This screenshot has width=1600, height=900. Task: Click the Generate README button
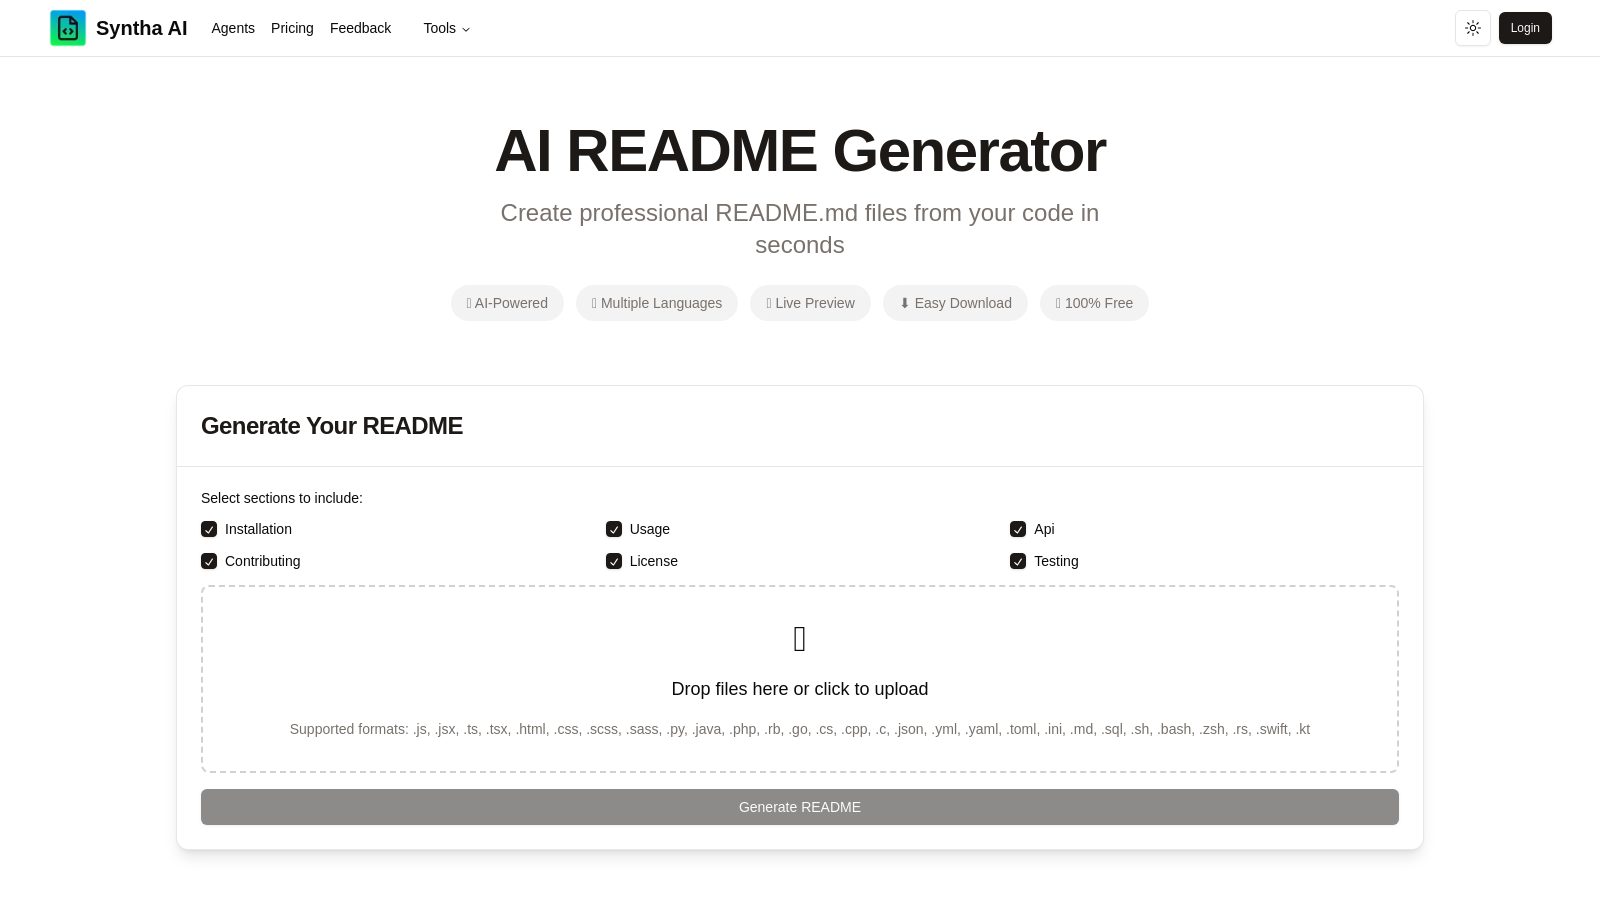pos(799,807)
